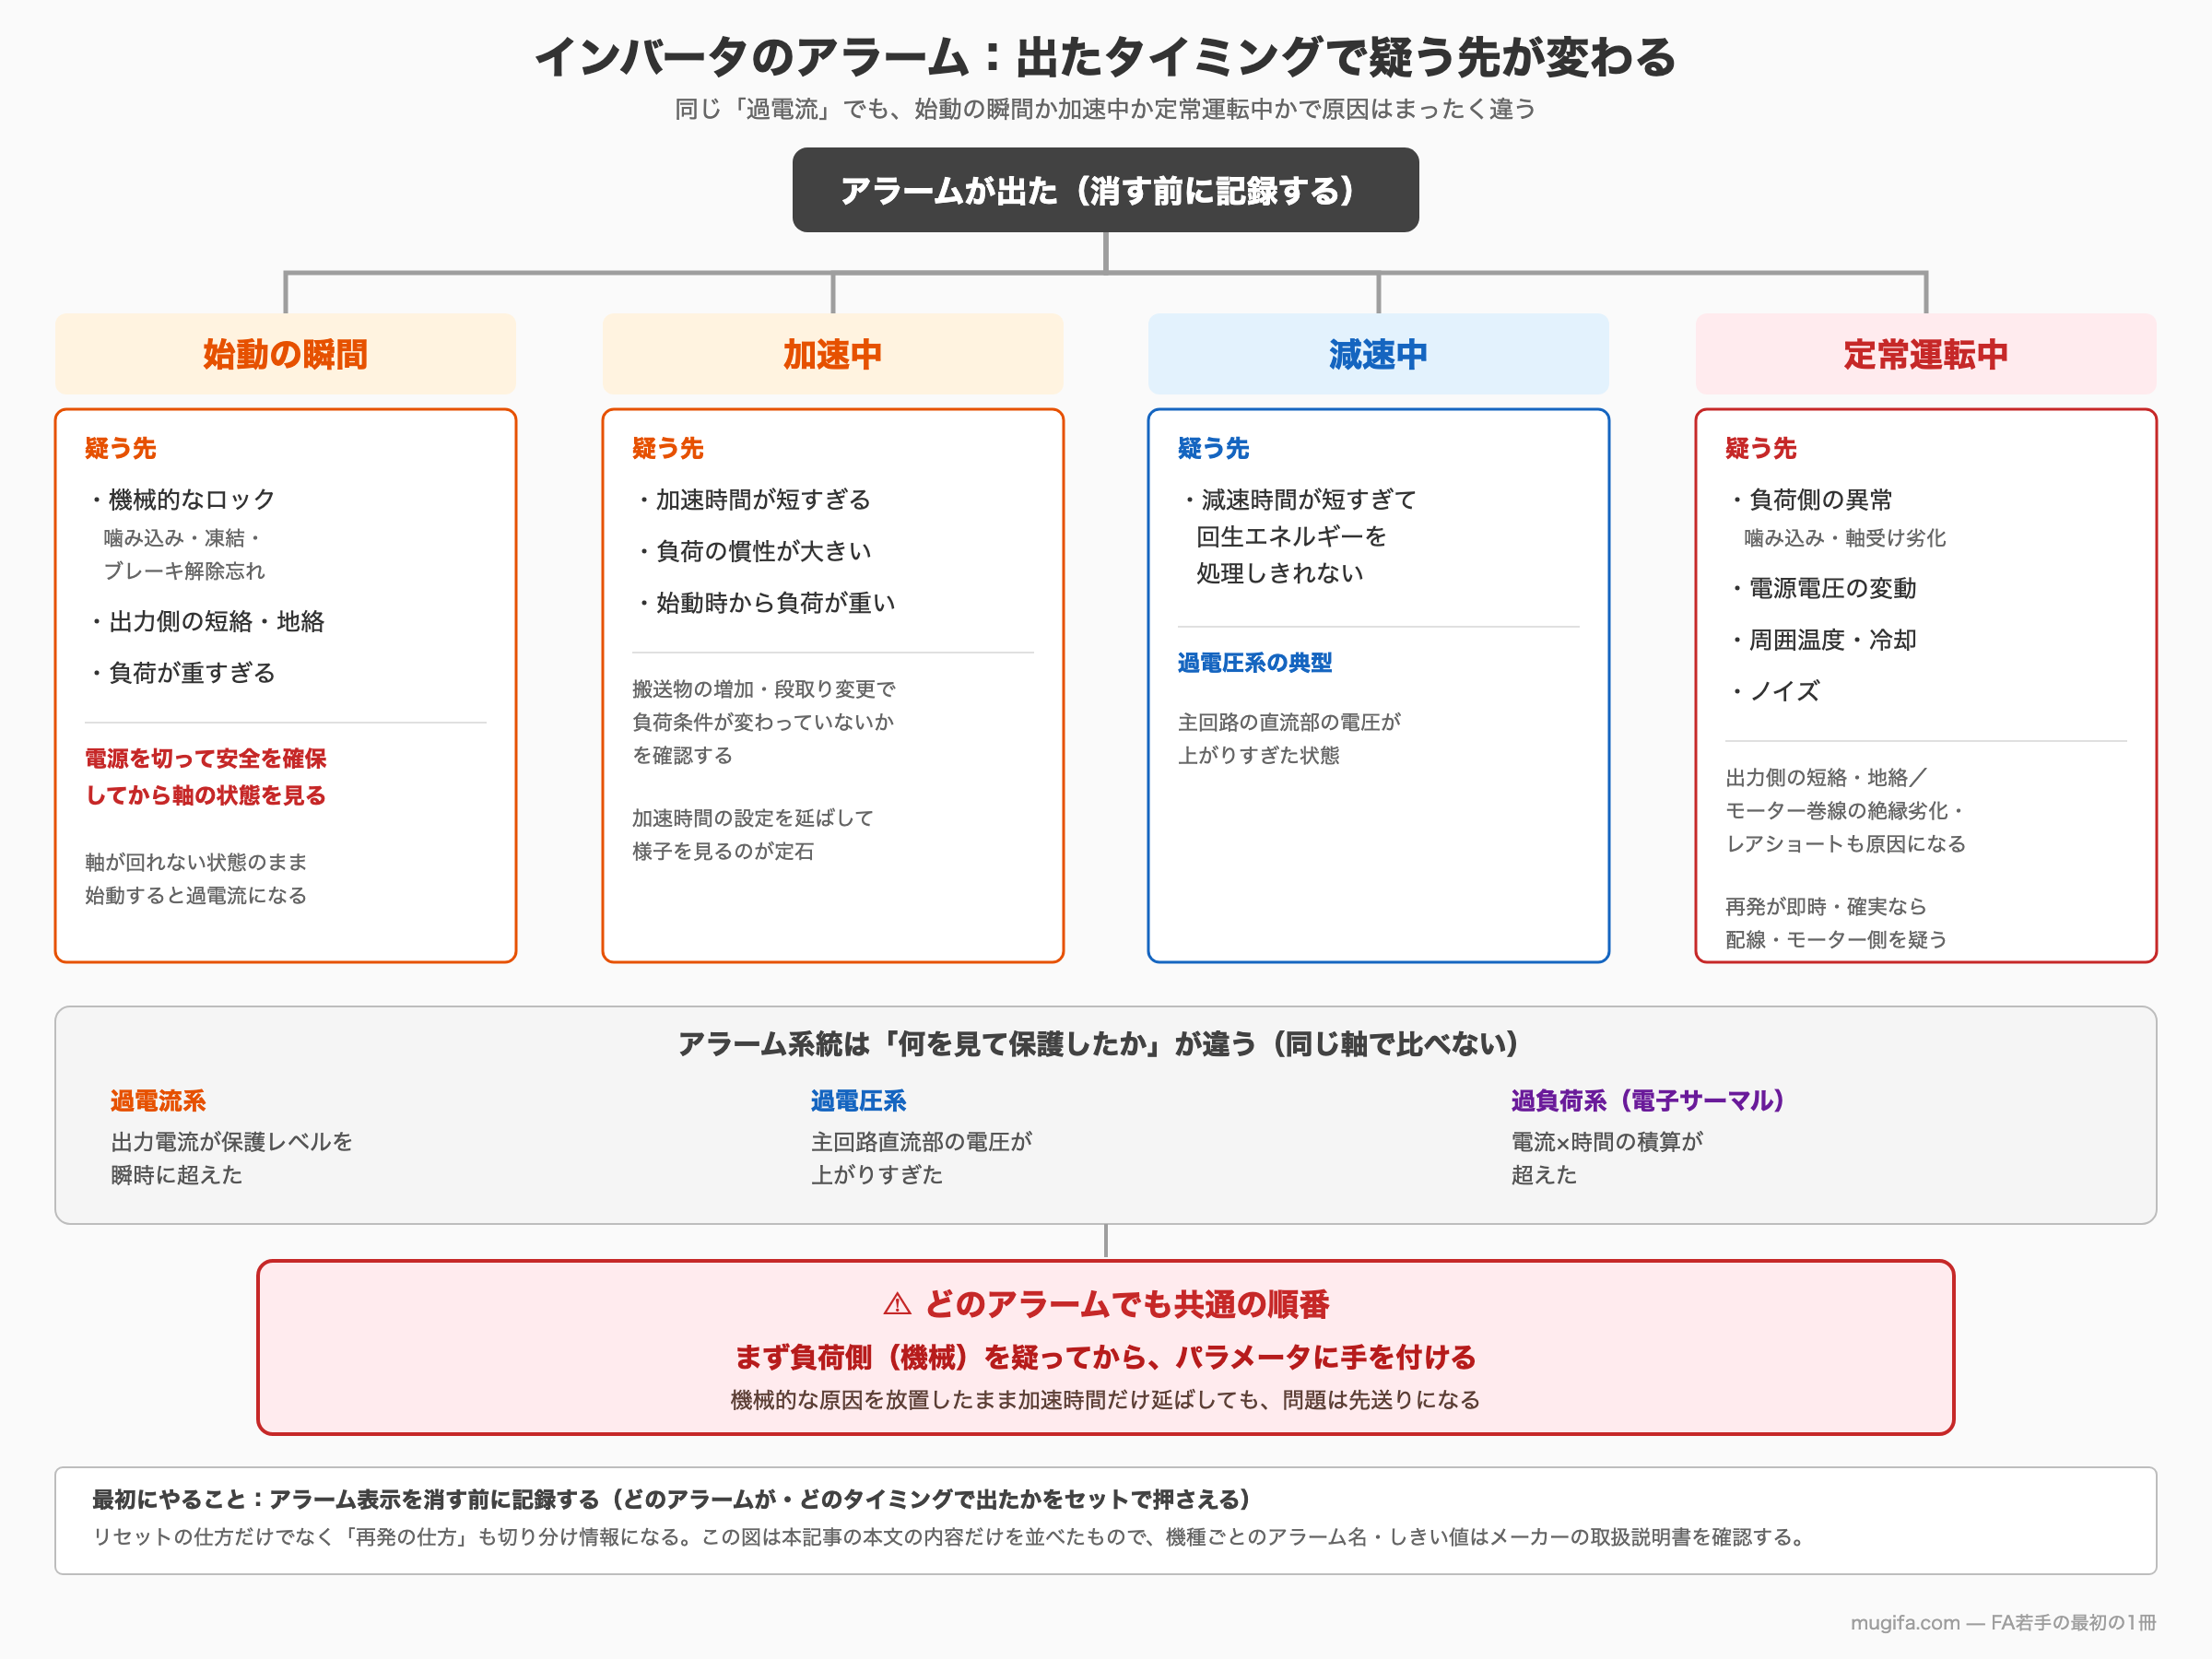Click blue '過電圧系' label
This screenshot has width=2212, height=1659.
pos(858,1101)
